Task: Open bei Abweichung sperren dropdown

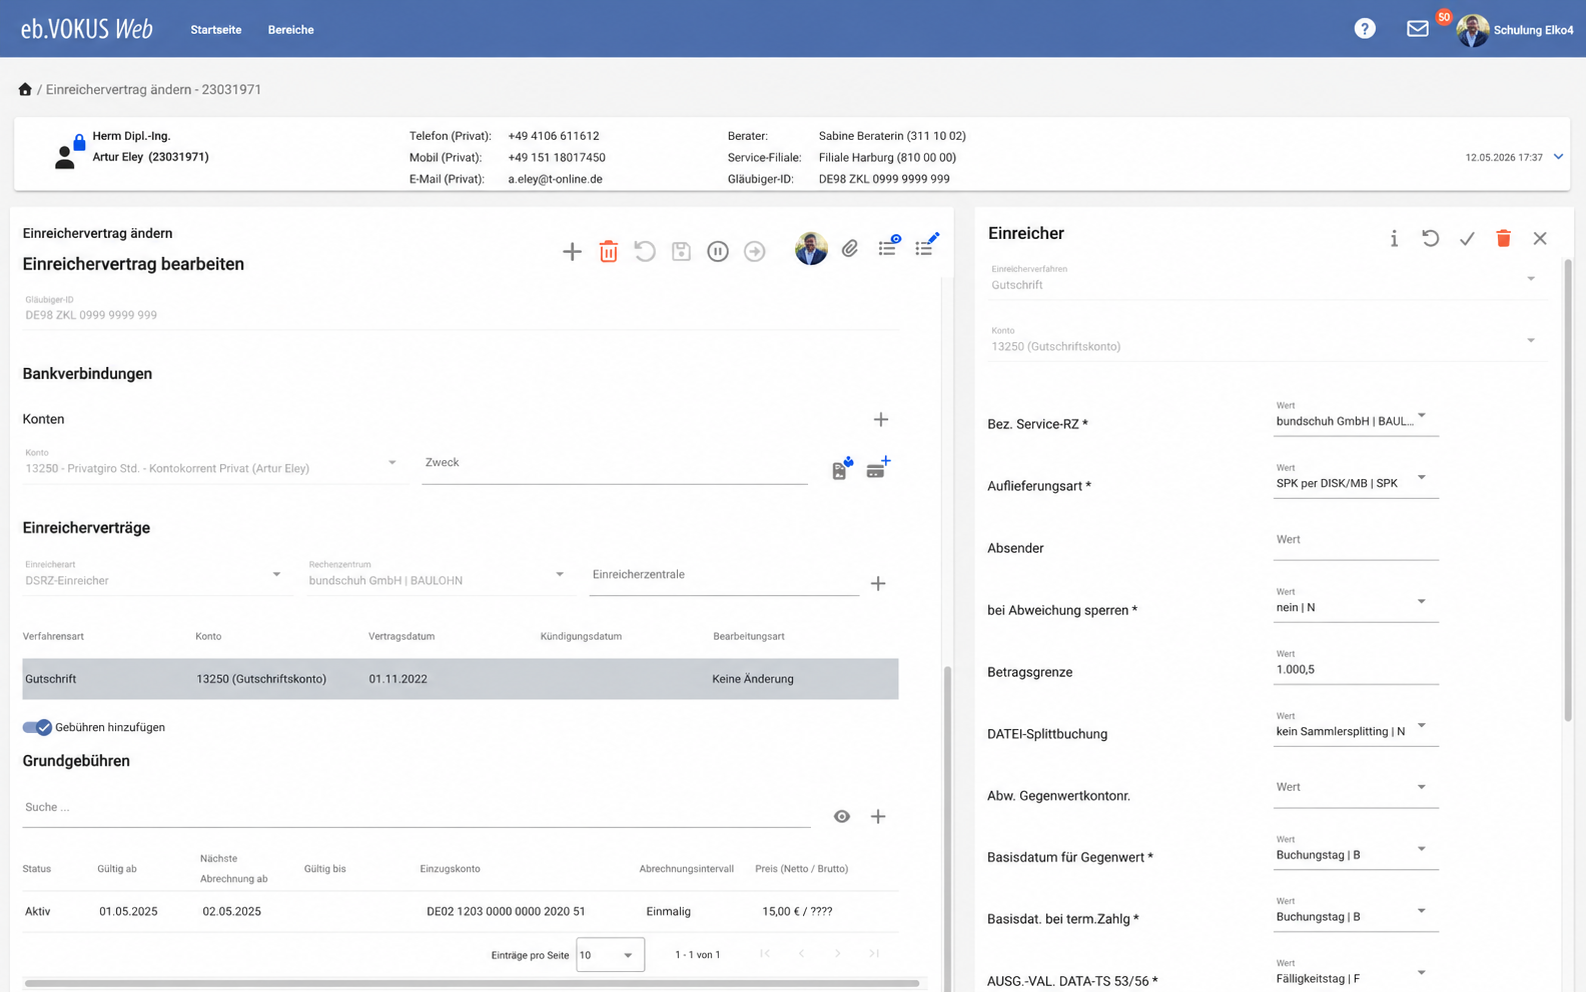Action: click(x=1355, y=603)
